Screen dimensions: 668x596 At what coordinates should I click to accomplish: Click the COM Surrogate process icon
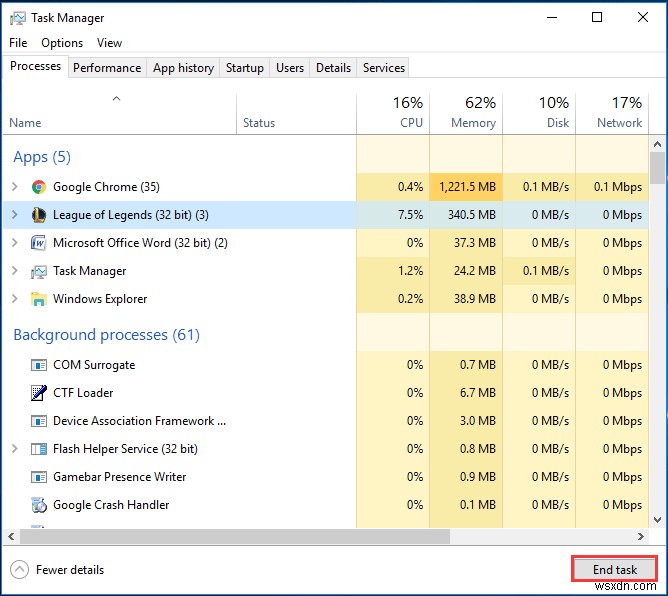(x=39, y=365)
